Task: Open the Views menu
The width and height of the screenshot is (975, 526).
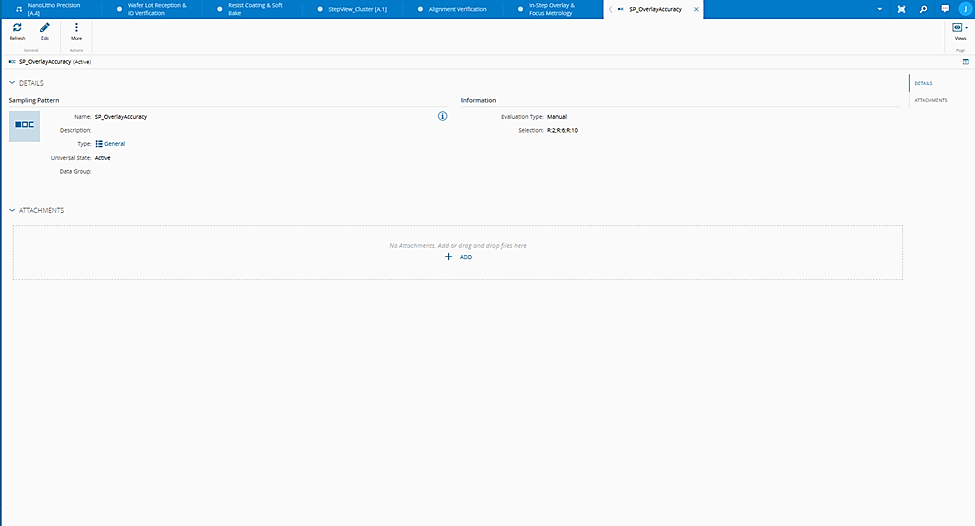Action: 960,31
